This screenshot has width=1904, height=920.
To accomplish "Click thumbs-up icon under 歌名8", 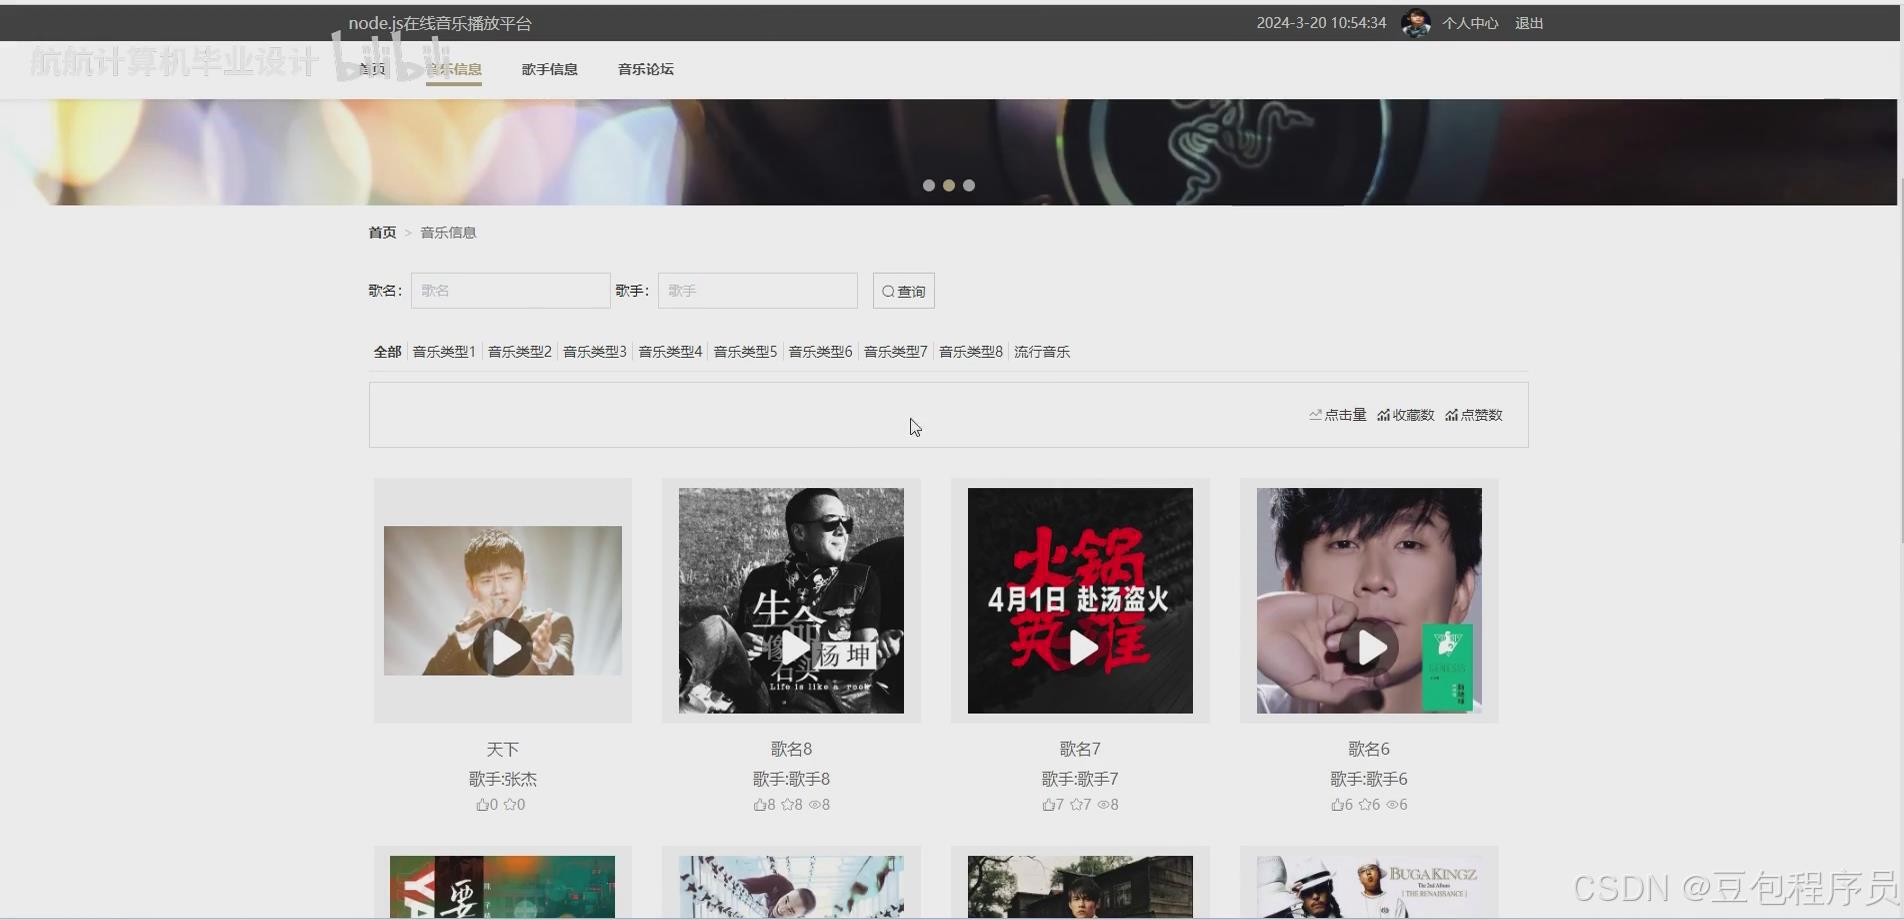I will (760, 804).
